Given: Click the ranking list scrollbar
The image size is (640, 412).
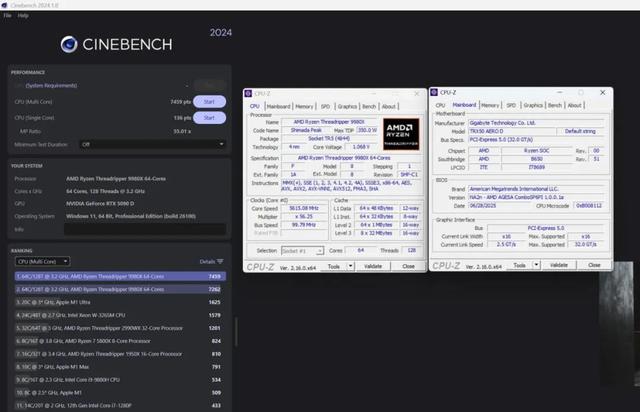Looking at the screenshot, I should 236,332.
